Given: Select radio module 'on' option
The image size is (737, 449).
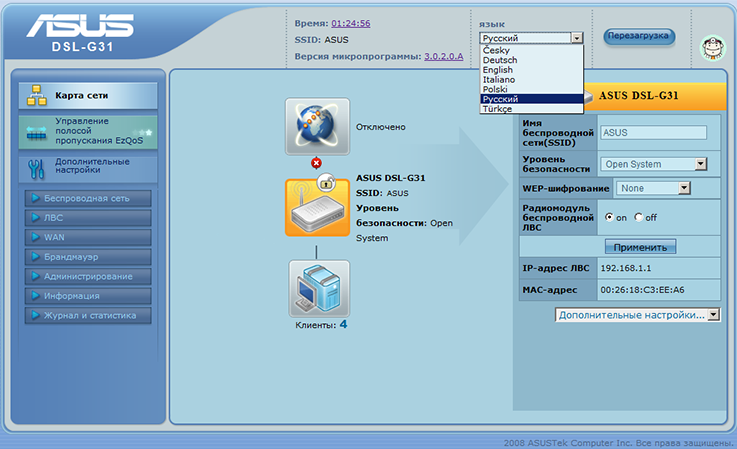Looking at the screenshot, I should click(609, 217).
